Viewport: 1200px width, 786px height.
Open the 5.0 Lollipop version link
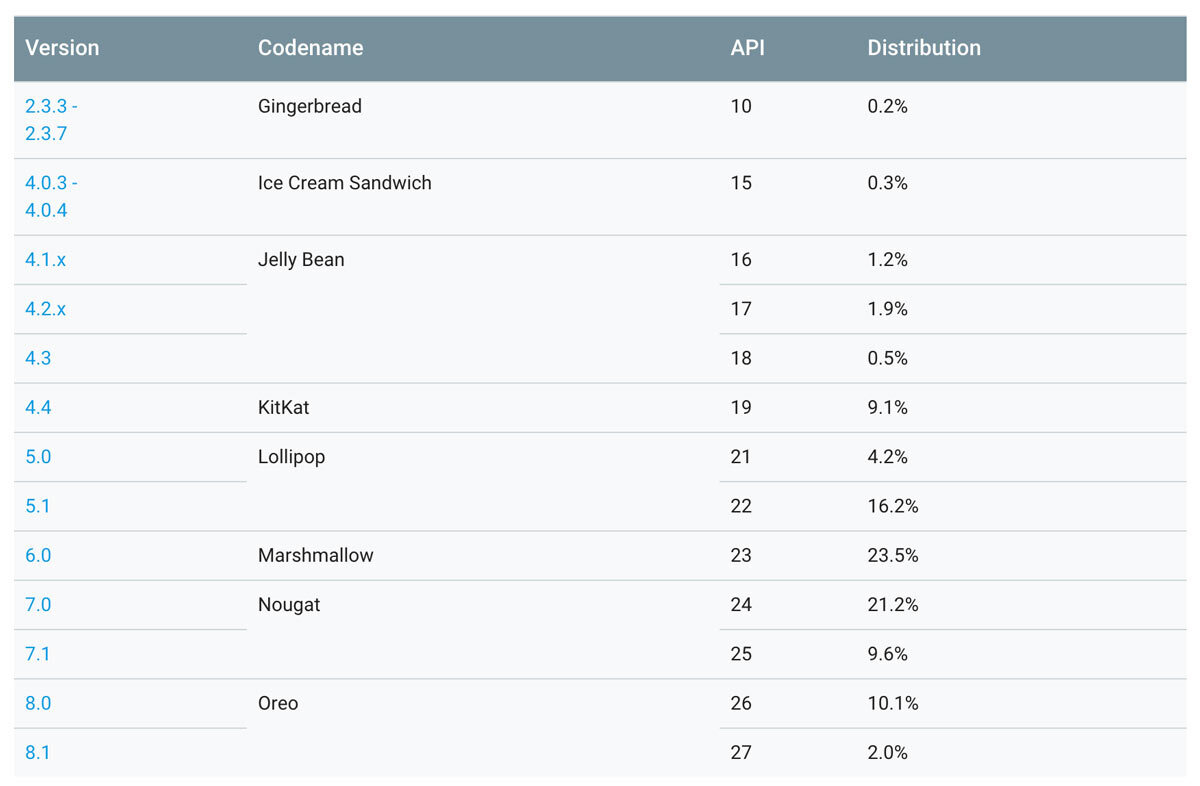point(38,457)
